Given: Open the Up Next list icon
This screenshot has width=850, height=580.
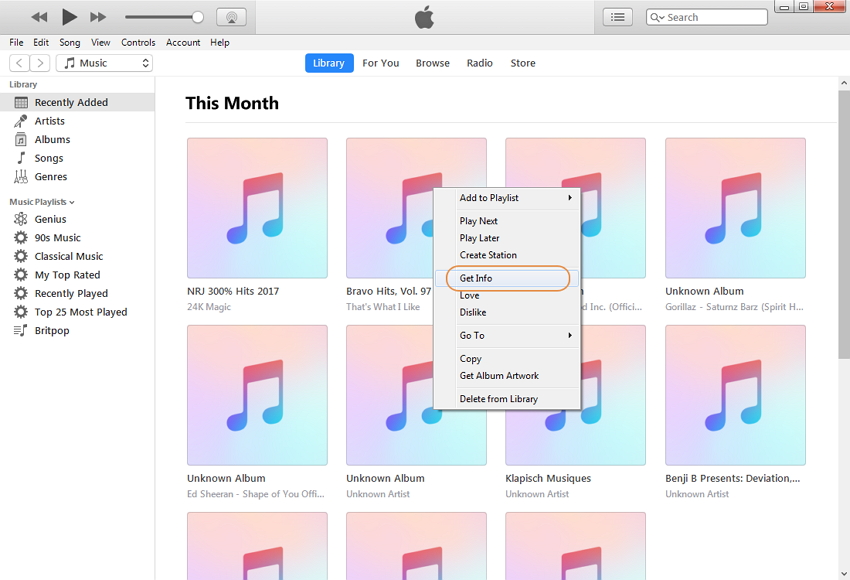Looking at the screenshot, I should tap(619, 17).
